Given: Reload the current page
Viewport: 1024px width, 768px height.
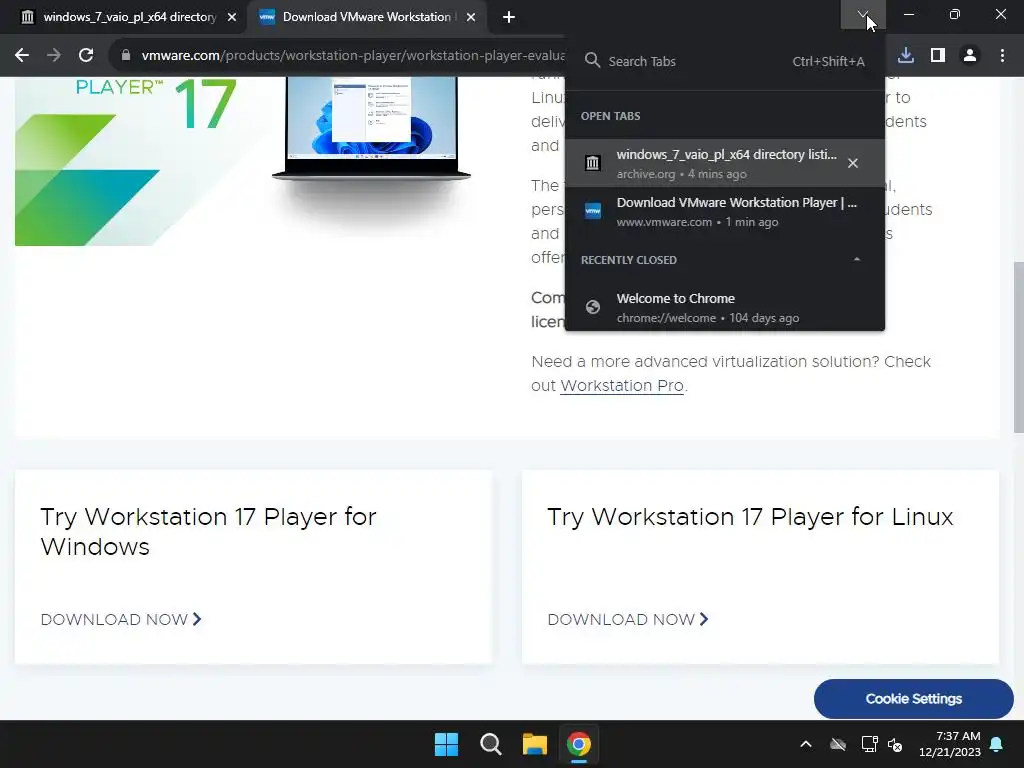Looking at the screenshot, I should tap(86, 56).
